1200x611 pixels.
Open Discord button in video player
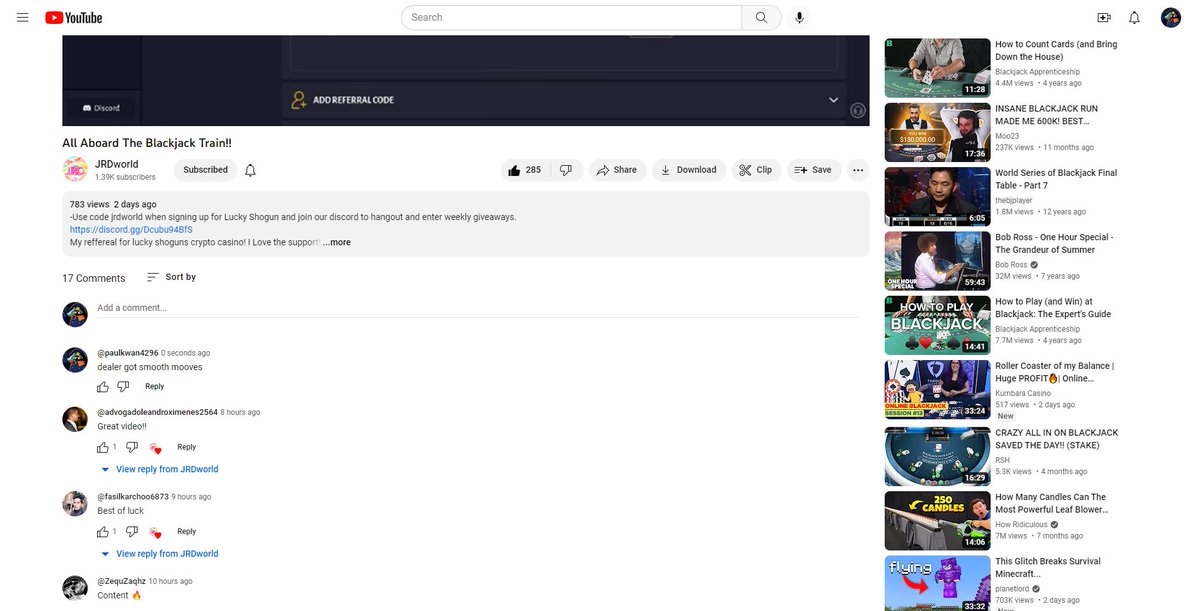coord(100,108)
